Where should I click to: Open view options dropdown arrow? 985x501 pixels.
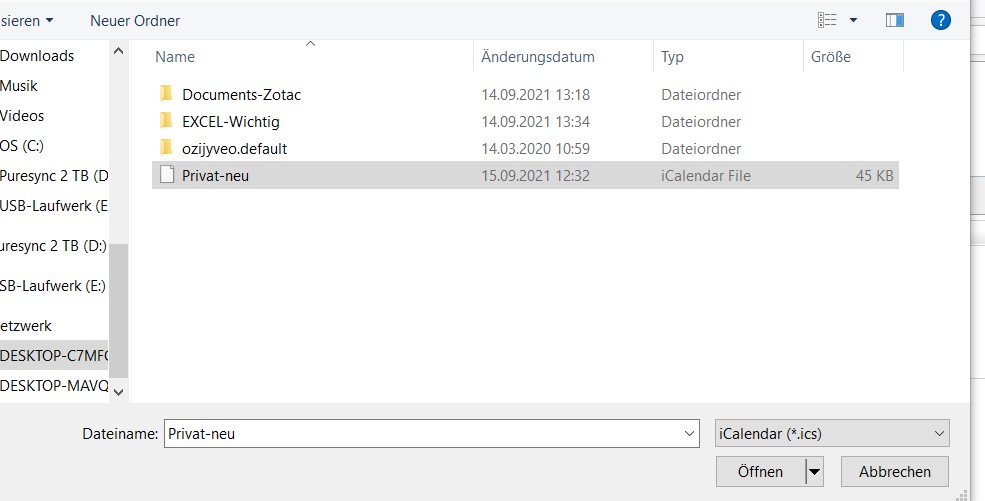(853, 20)
